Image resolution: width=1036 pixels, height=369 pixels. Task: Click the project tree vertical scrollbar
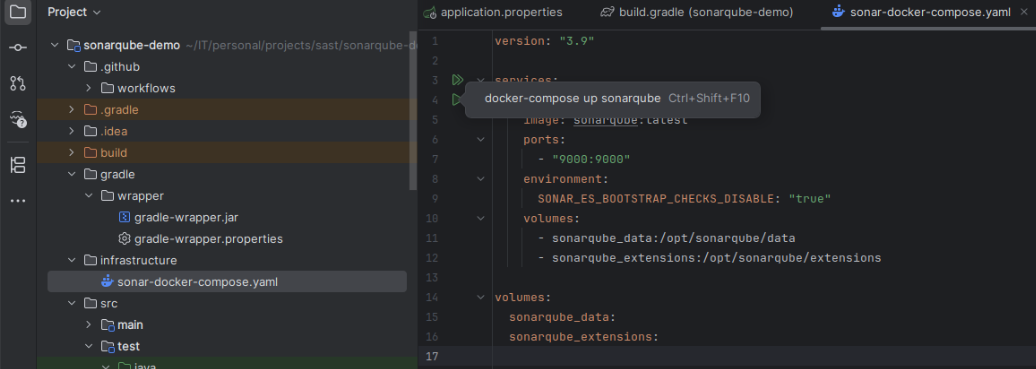(x=414, y=111)
